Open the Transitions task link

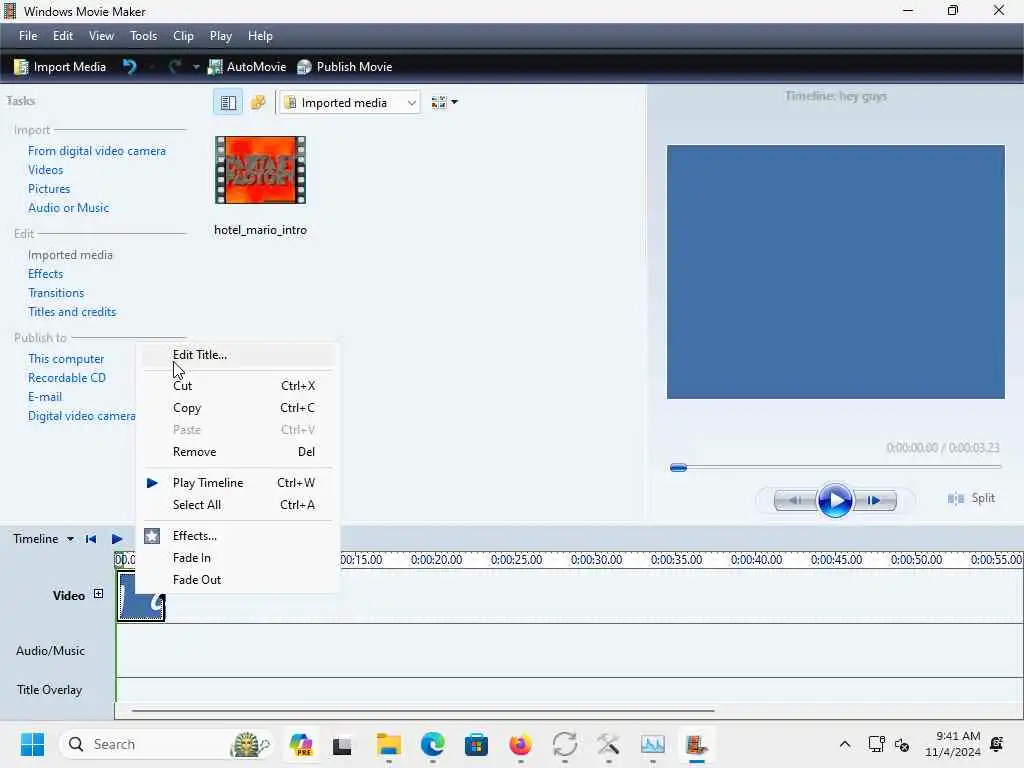[56, 293]
